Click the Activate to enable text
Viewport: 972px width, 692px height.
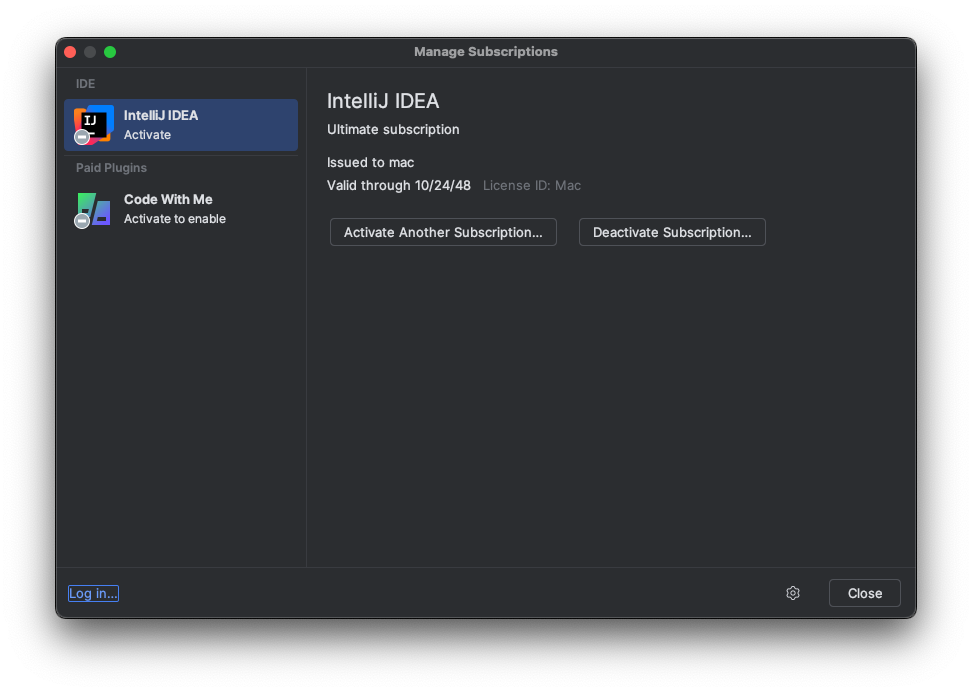click(174, 219)
